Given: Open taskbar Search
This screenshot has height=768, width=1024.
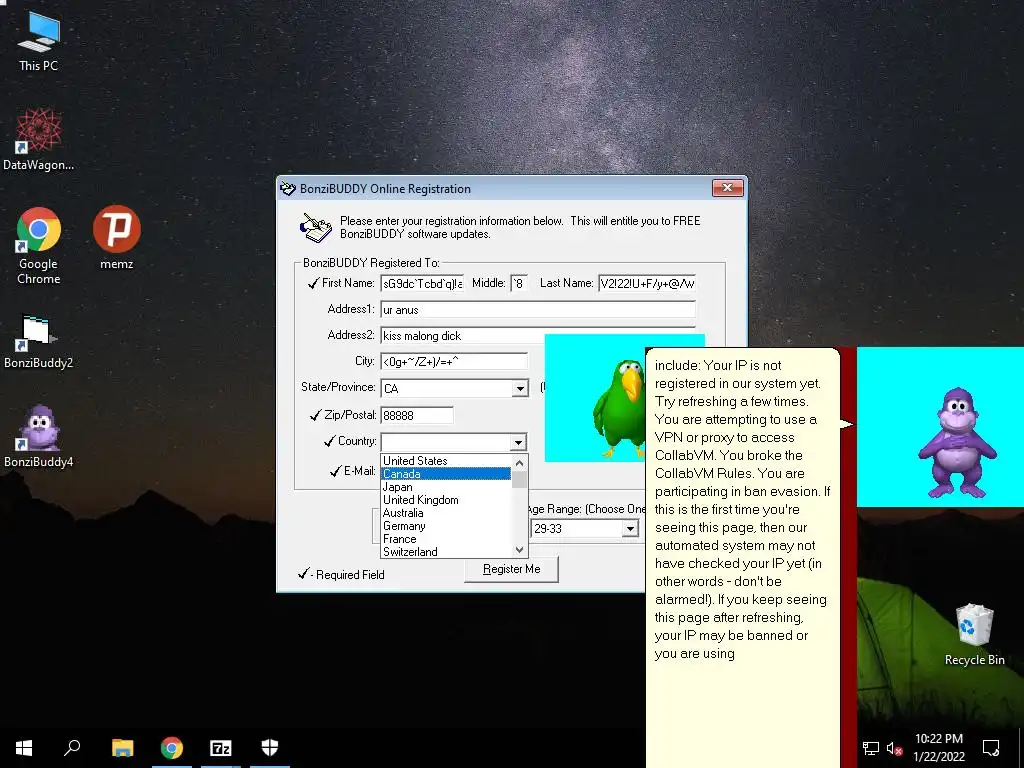Looking at the screenshot, I should point(72,748).
